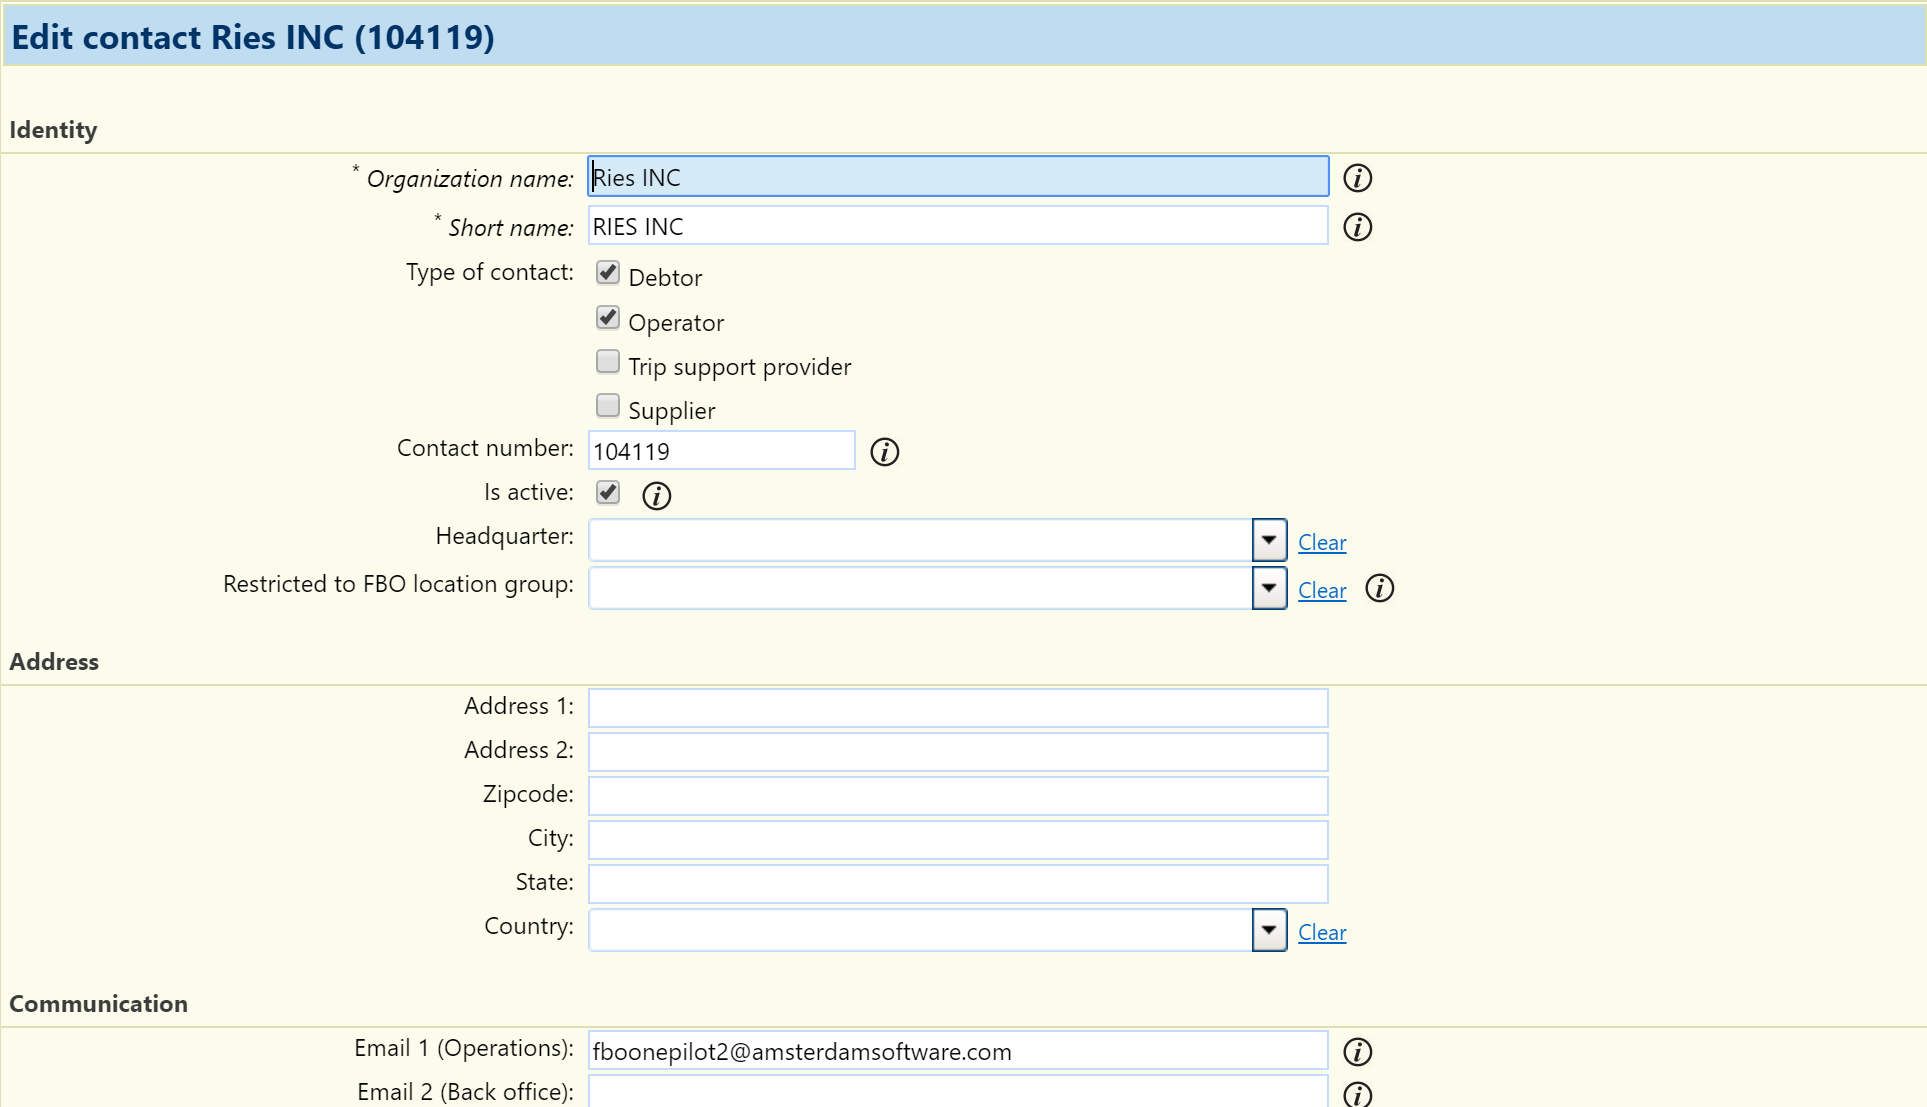View info for Restricted to FBO location group
This screenshot has height=1107, width=1927.
(1379, 589)
